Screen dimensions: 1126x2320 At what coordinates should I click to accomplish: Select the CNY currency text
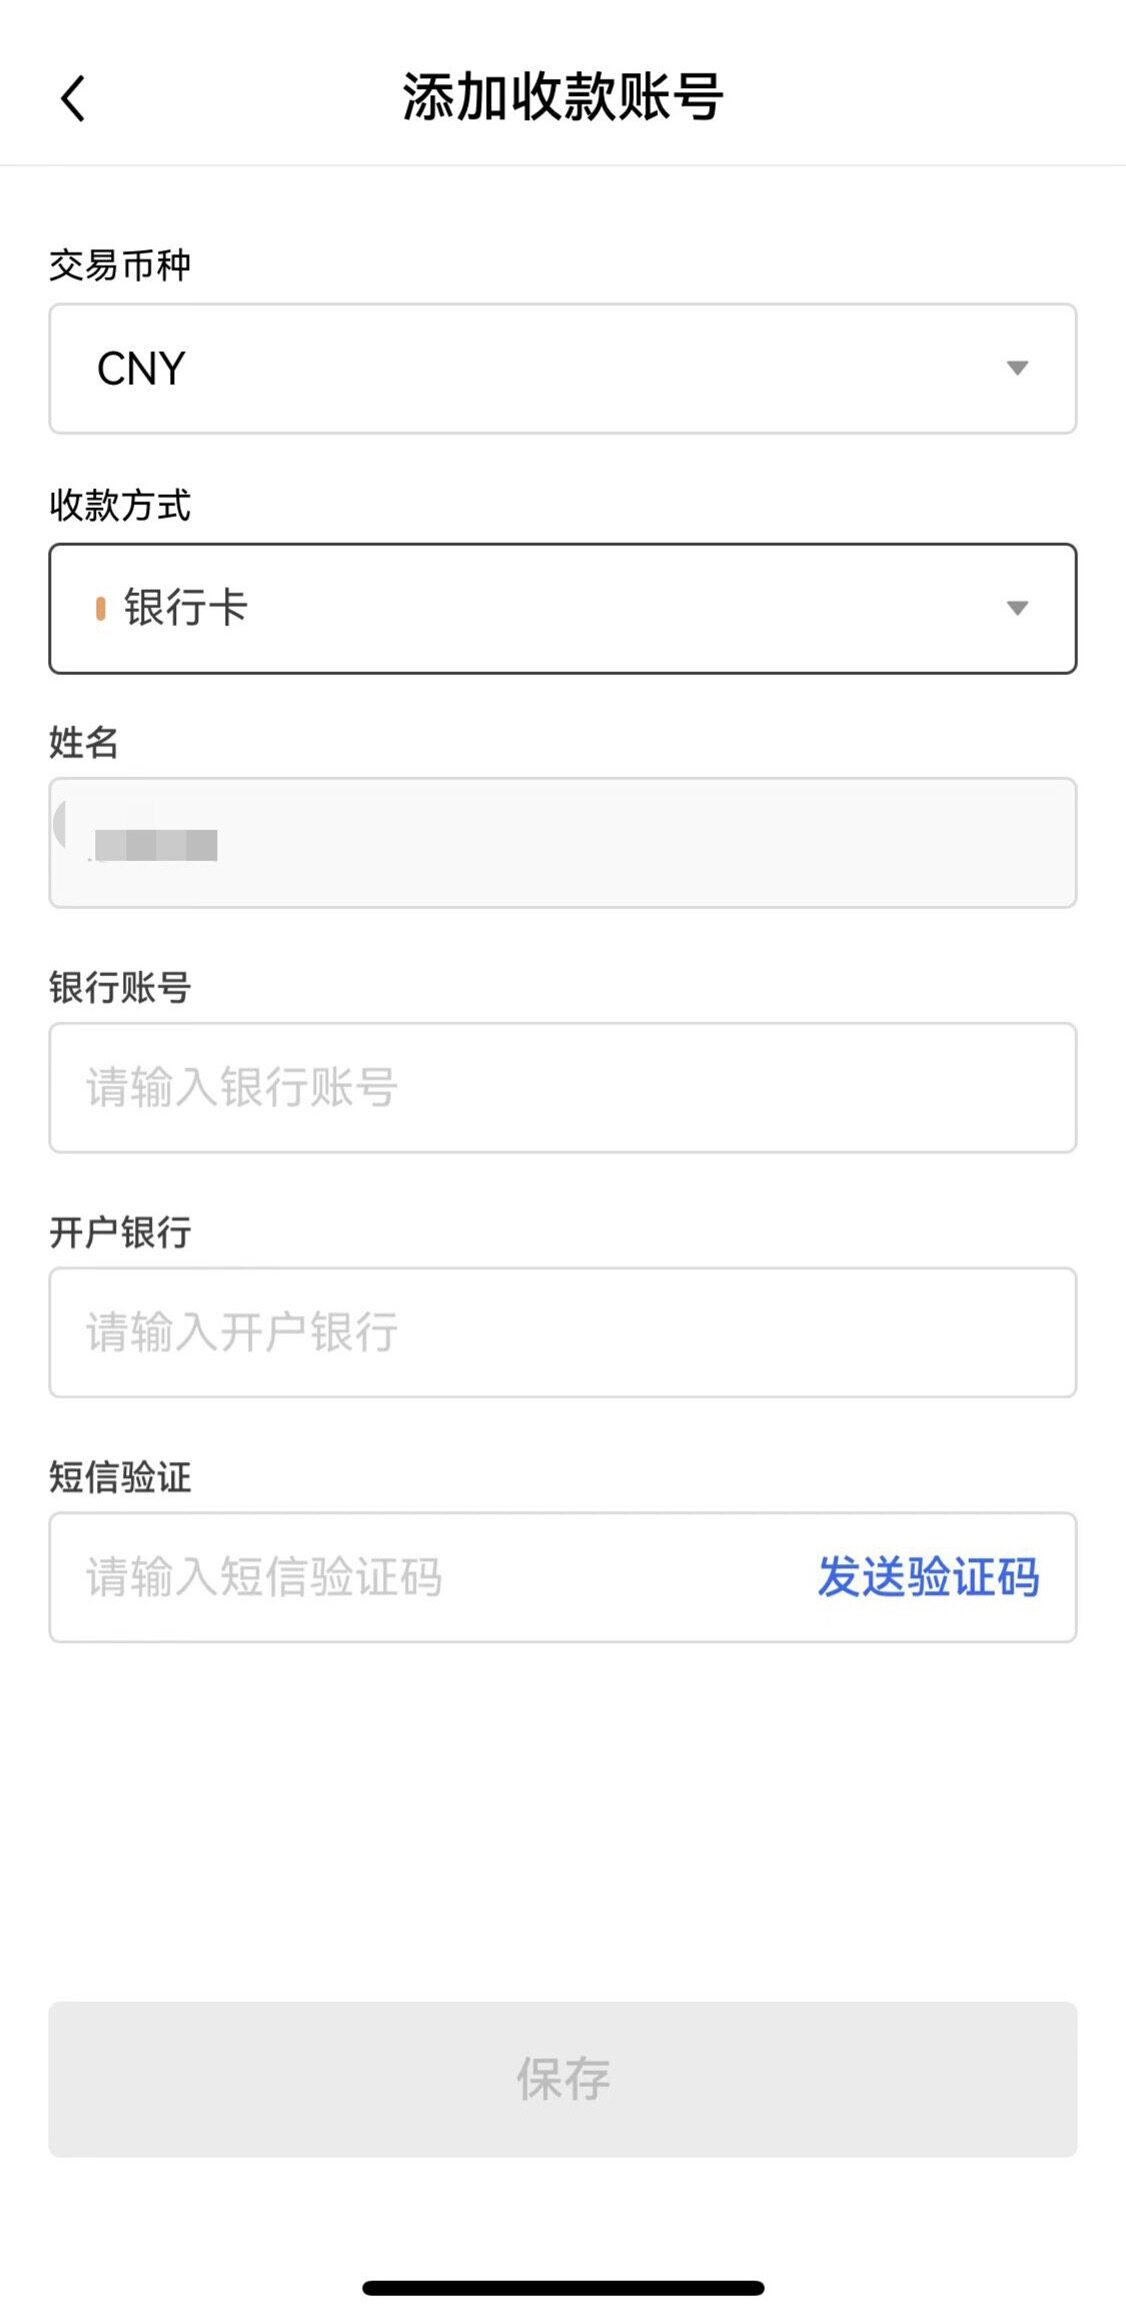click(141, 369)
